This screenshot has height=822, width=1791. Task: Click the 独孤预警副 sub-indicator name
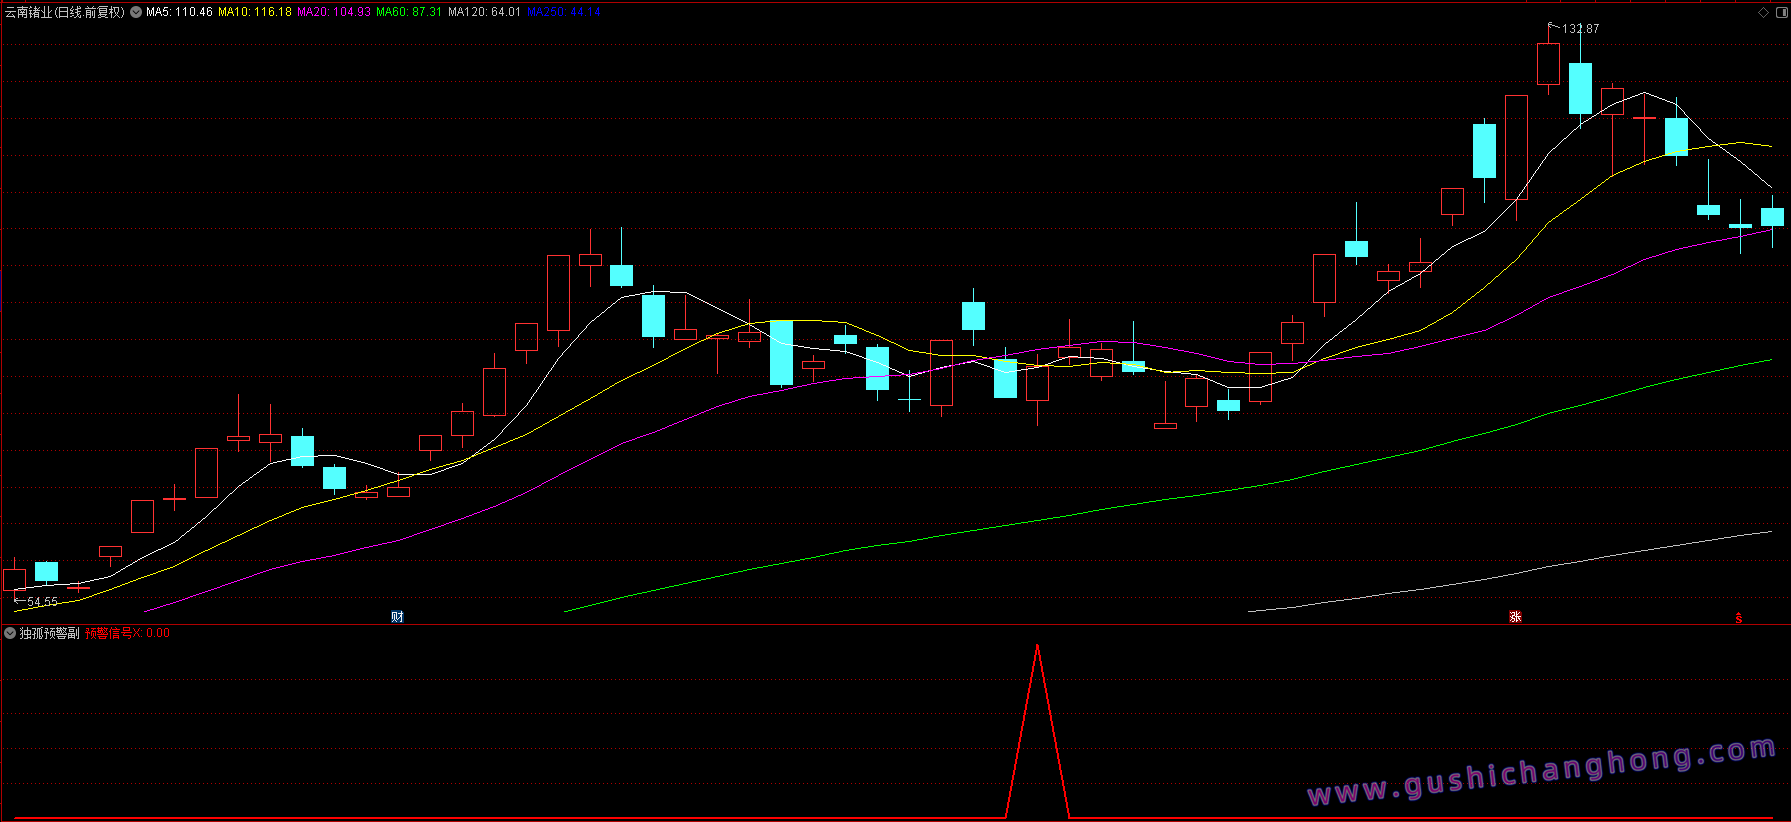point(49,633)
